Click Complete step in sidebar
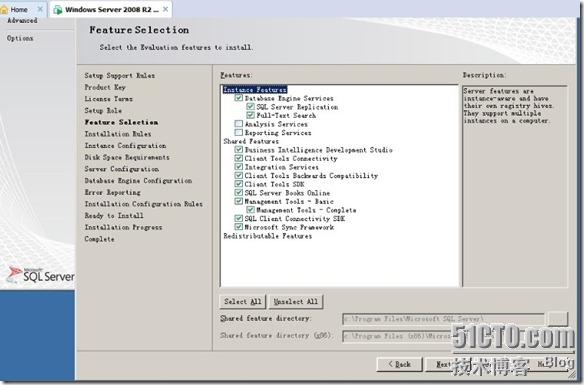This screenshot has height=385, width=584. pyautogui.click(x=99, y=239)
